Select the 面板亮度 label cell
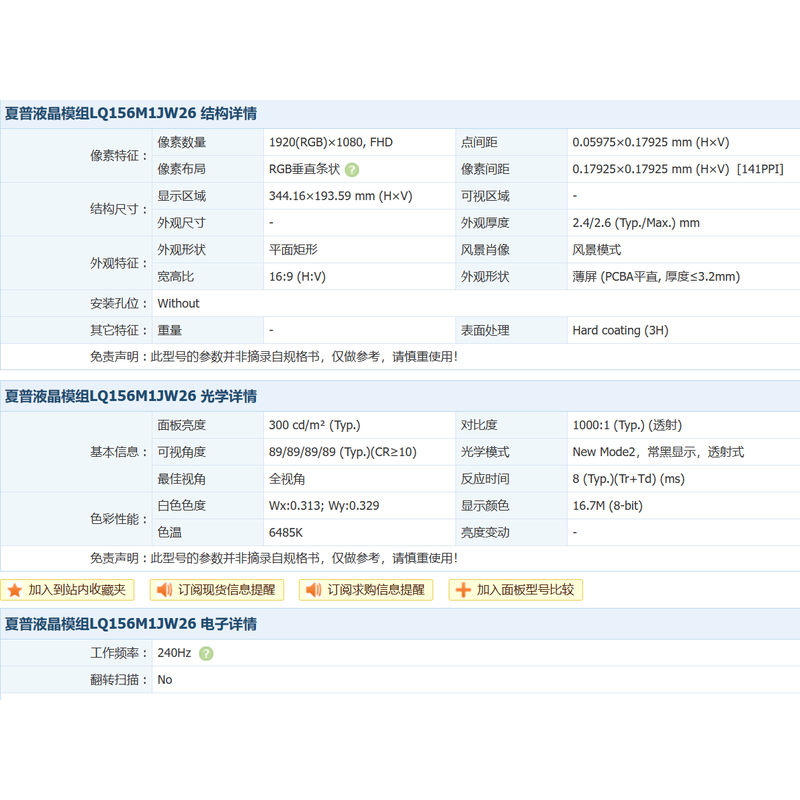 tap(208, 425)
